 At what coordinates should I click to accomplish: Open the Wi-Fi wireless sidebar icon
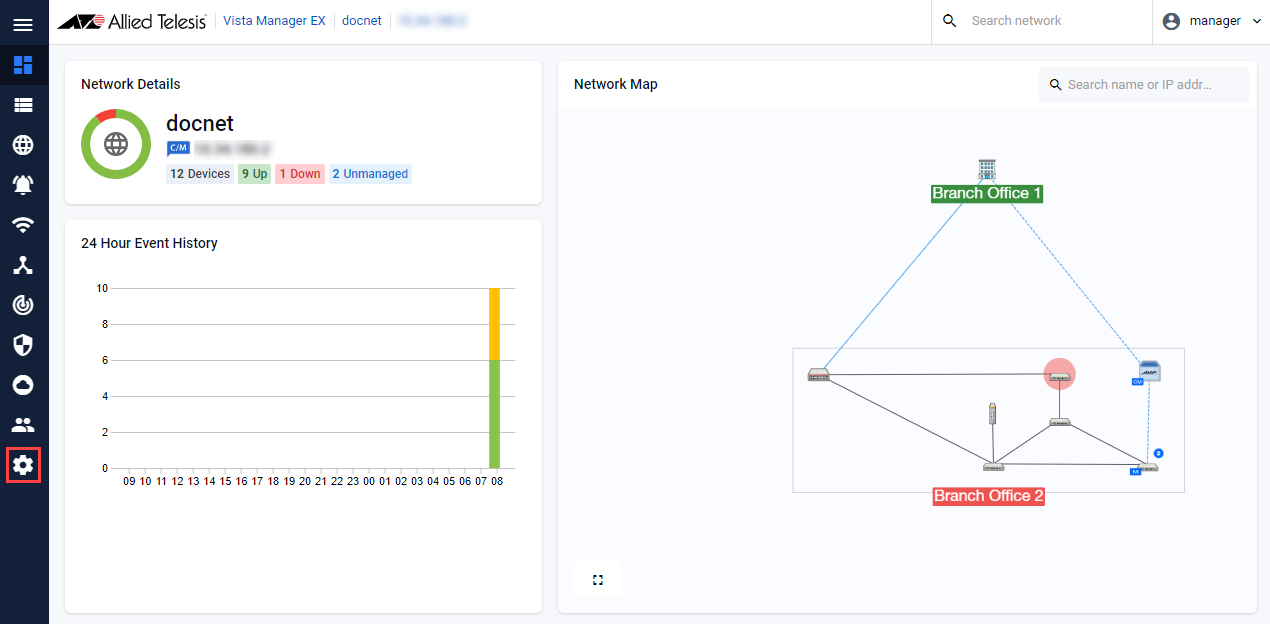[x=23, y=225]
